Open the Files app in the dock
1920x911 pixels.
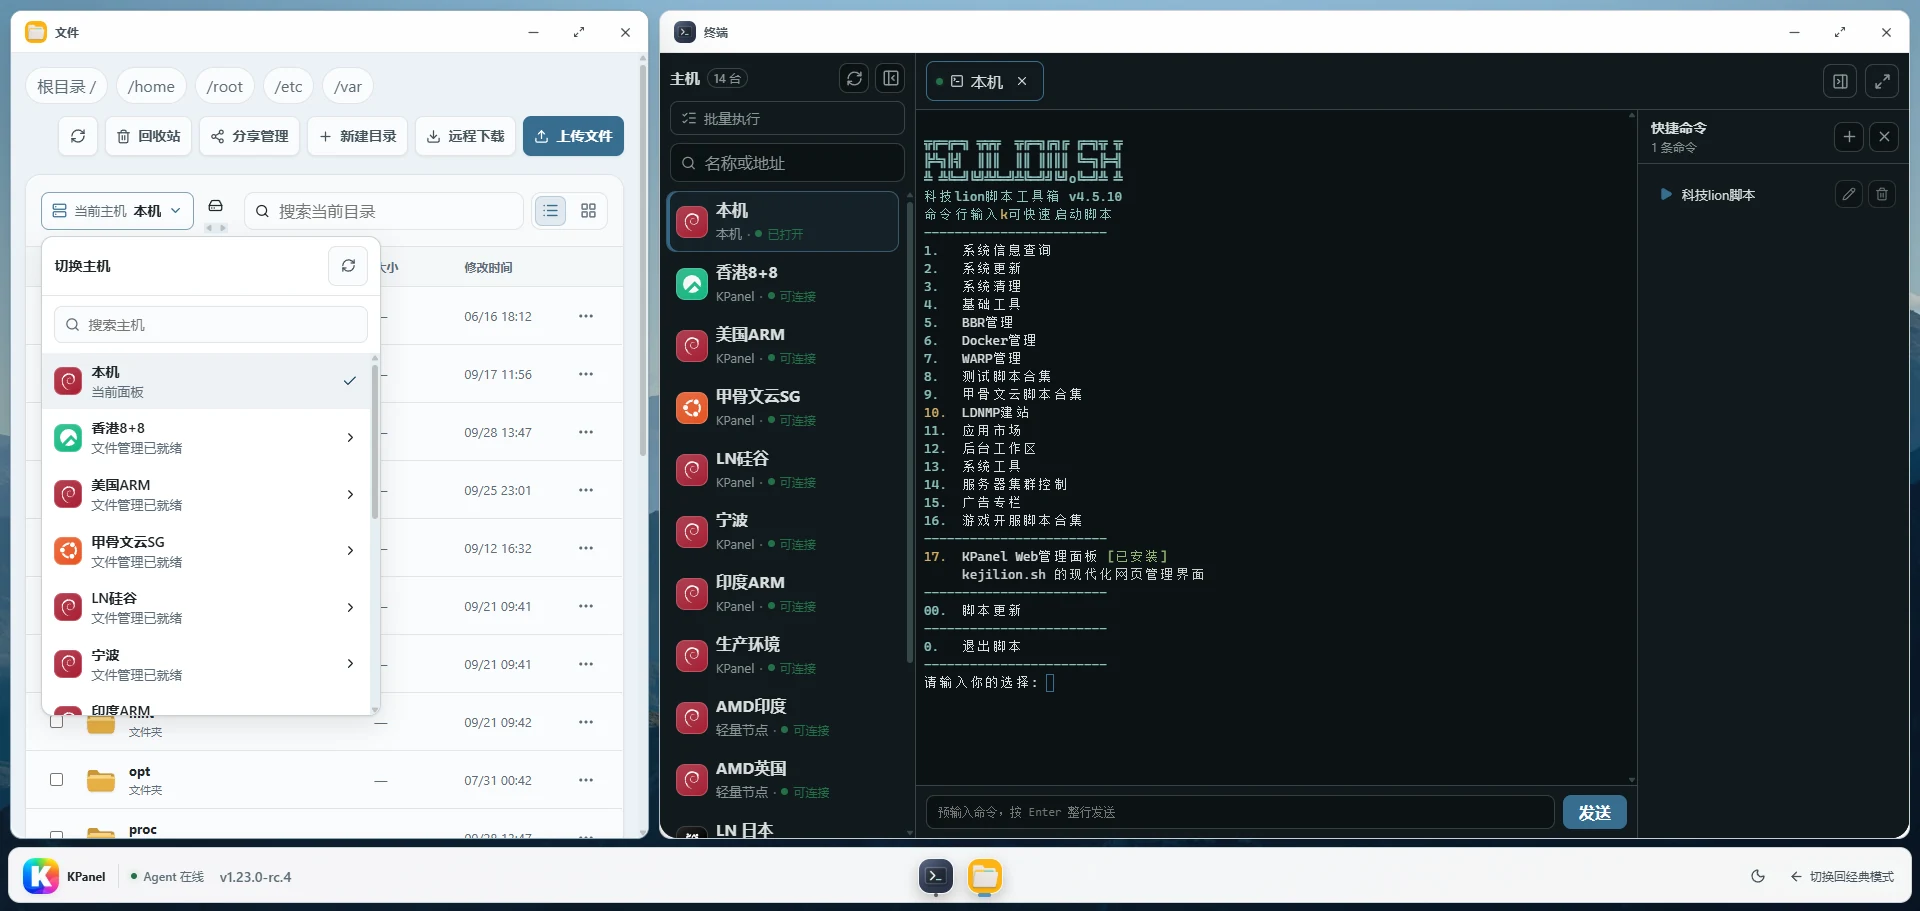985,877
